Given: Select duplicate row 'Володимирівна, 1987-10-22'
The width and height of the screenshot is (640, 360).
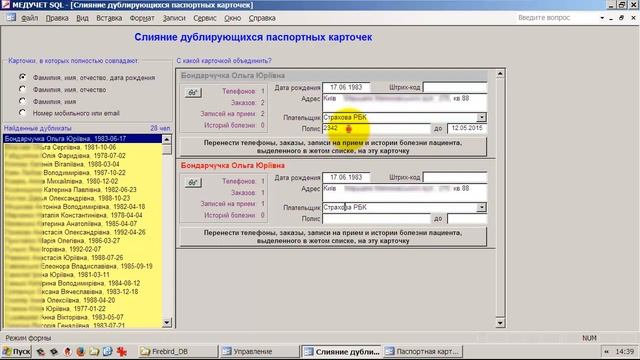Looking at the screenshot, I should [83, 173].
